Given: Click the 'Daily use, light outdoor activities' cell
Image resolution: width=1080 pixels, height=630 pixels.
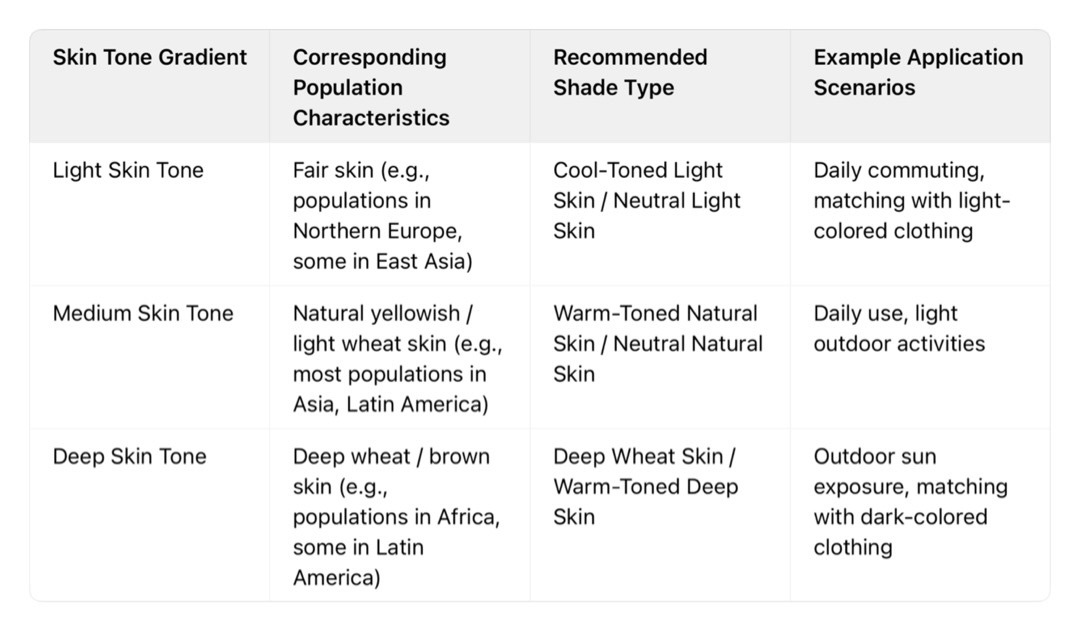Looking at the screenshot, I should (899, 328).
